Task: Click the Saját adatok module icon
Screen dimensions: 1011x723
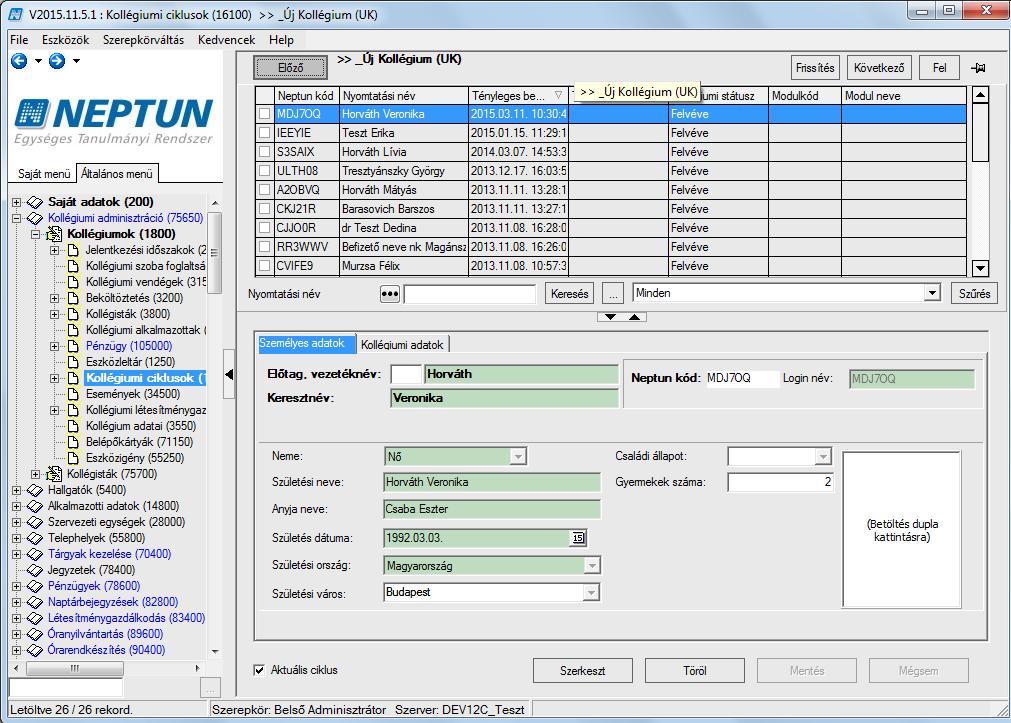Action: pyautogui.click(x=35, y=203)
